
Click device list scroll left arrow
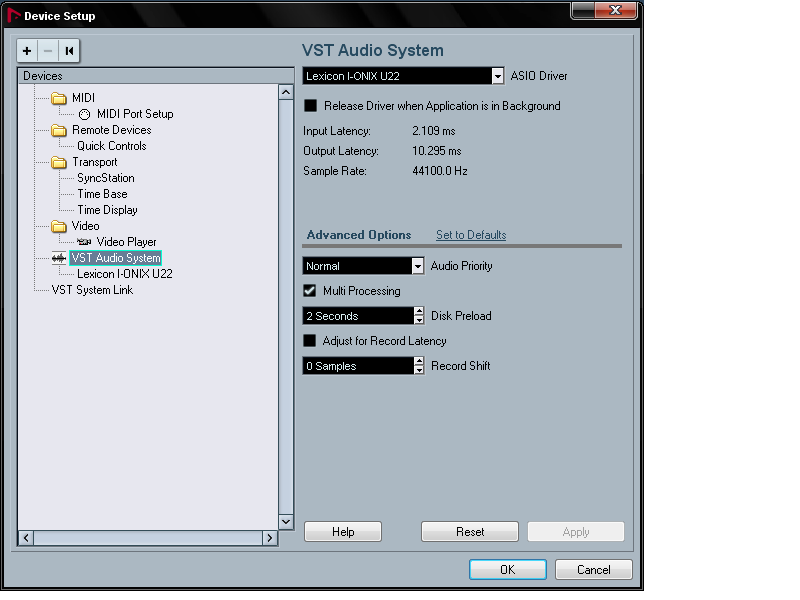(26, 538)
